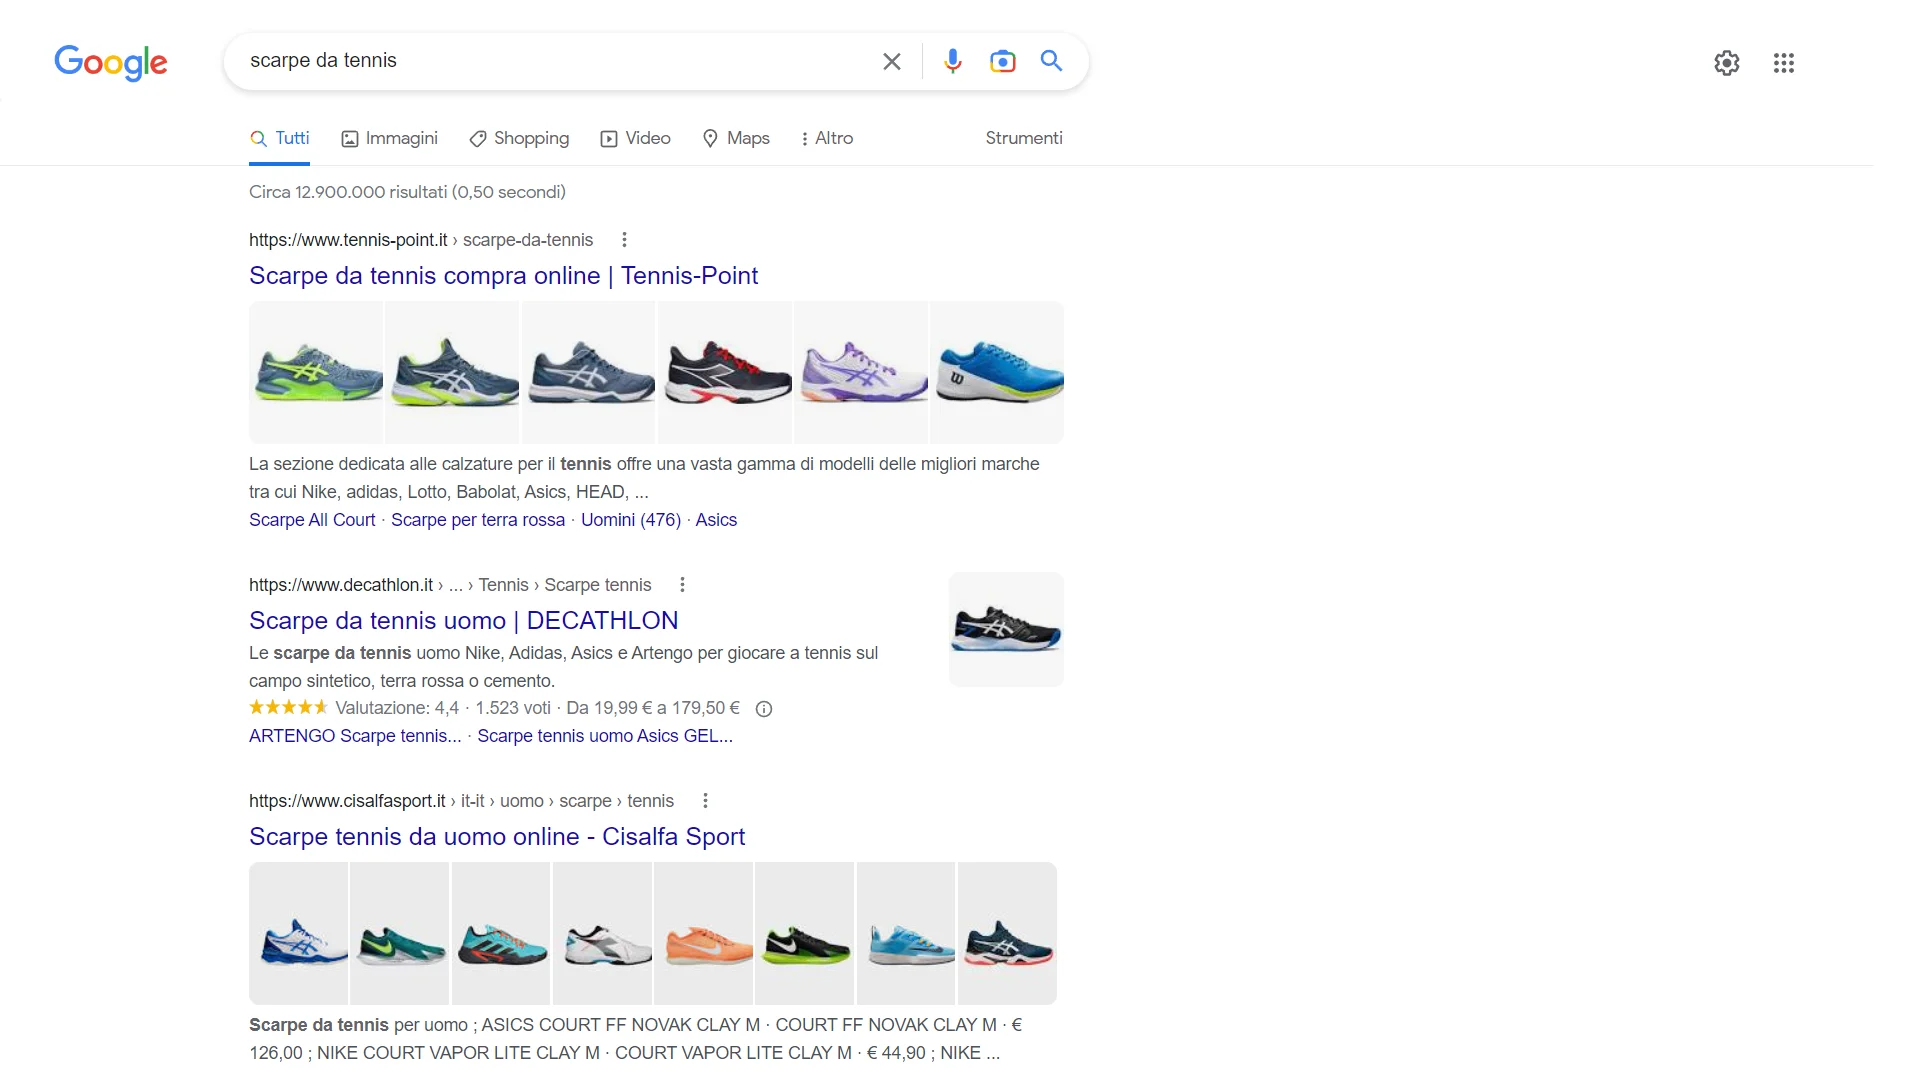This screenshot has height=1080, width=1920.
Task: Open the Maps search tab
Action: tap(736, 138)
